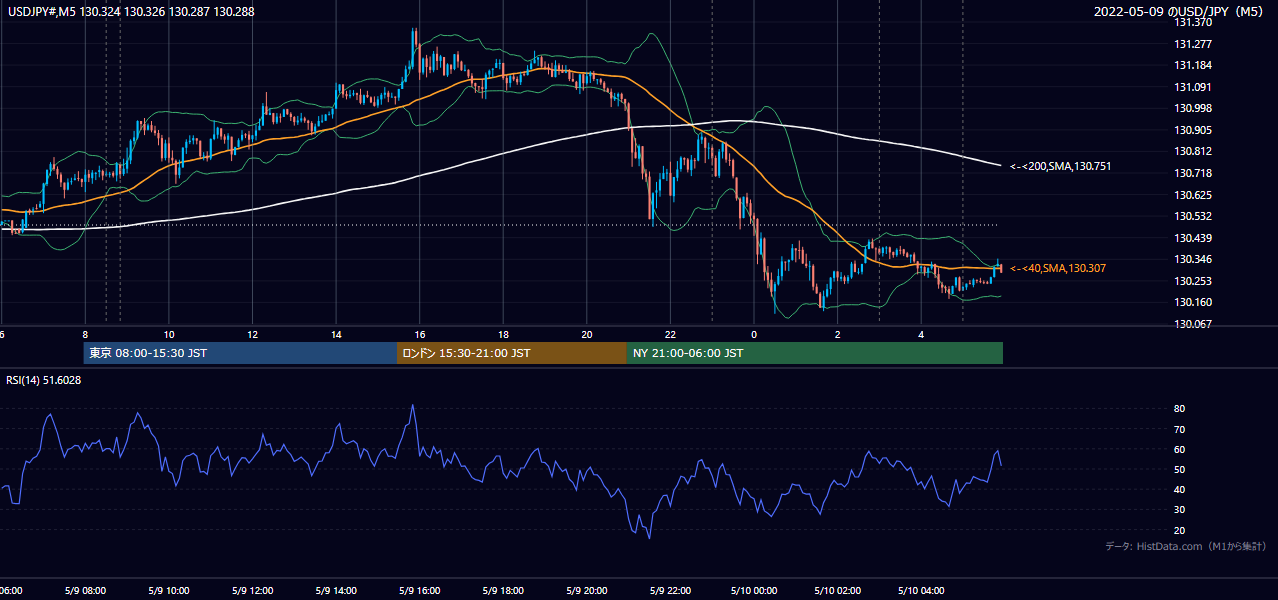Click the bottom date label 5/9 20:00
Viewport: 1278px width, 600px height.
click(587, 590)
